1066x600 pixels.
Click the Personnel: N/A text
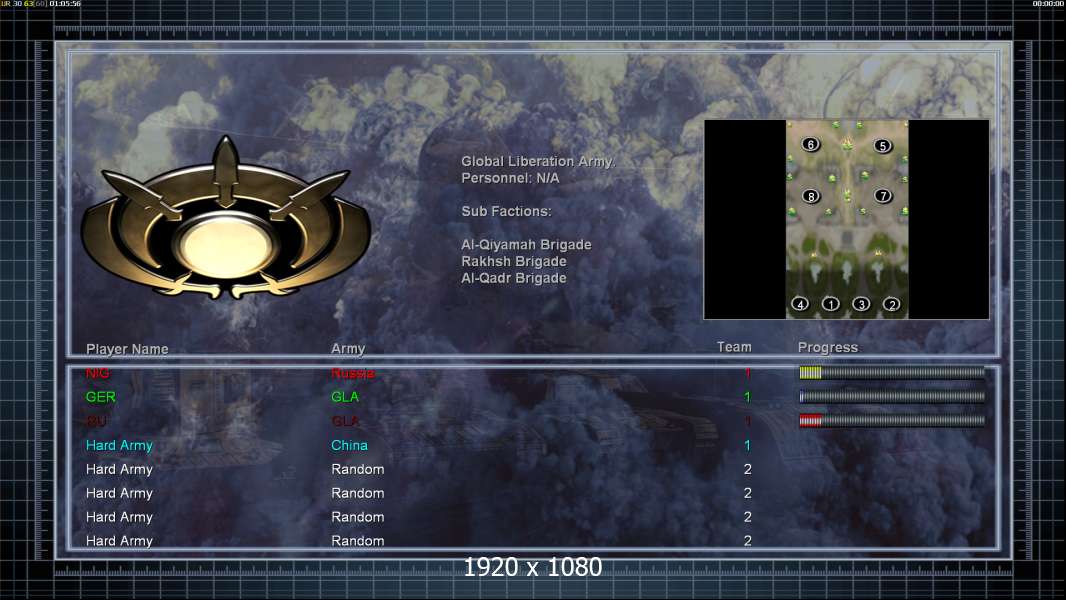510,178
